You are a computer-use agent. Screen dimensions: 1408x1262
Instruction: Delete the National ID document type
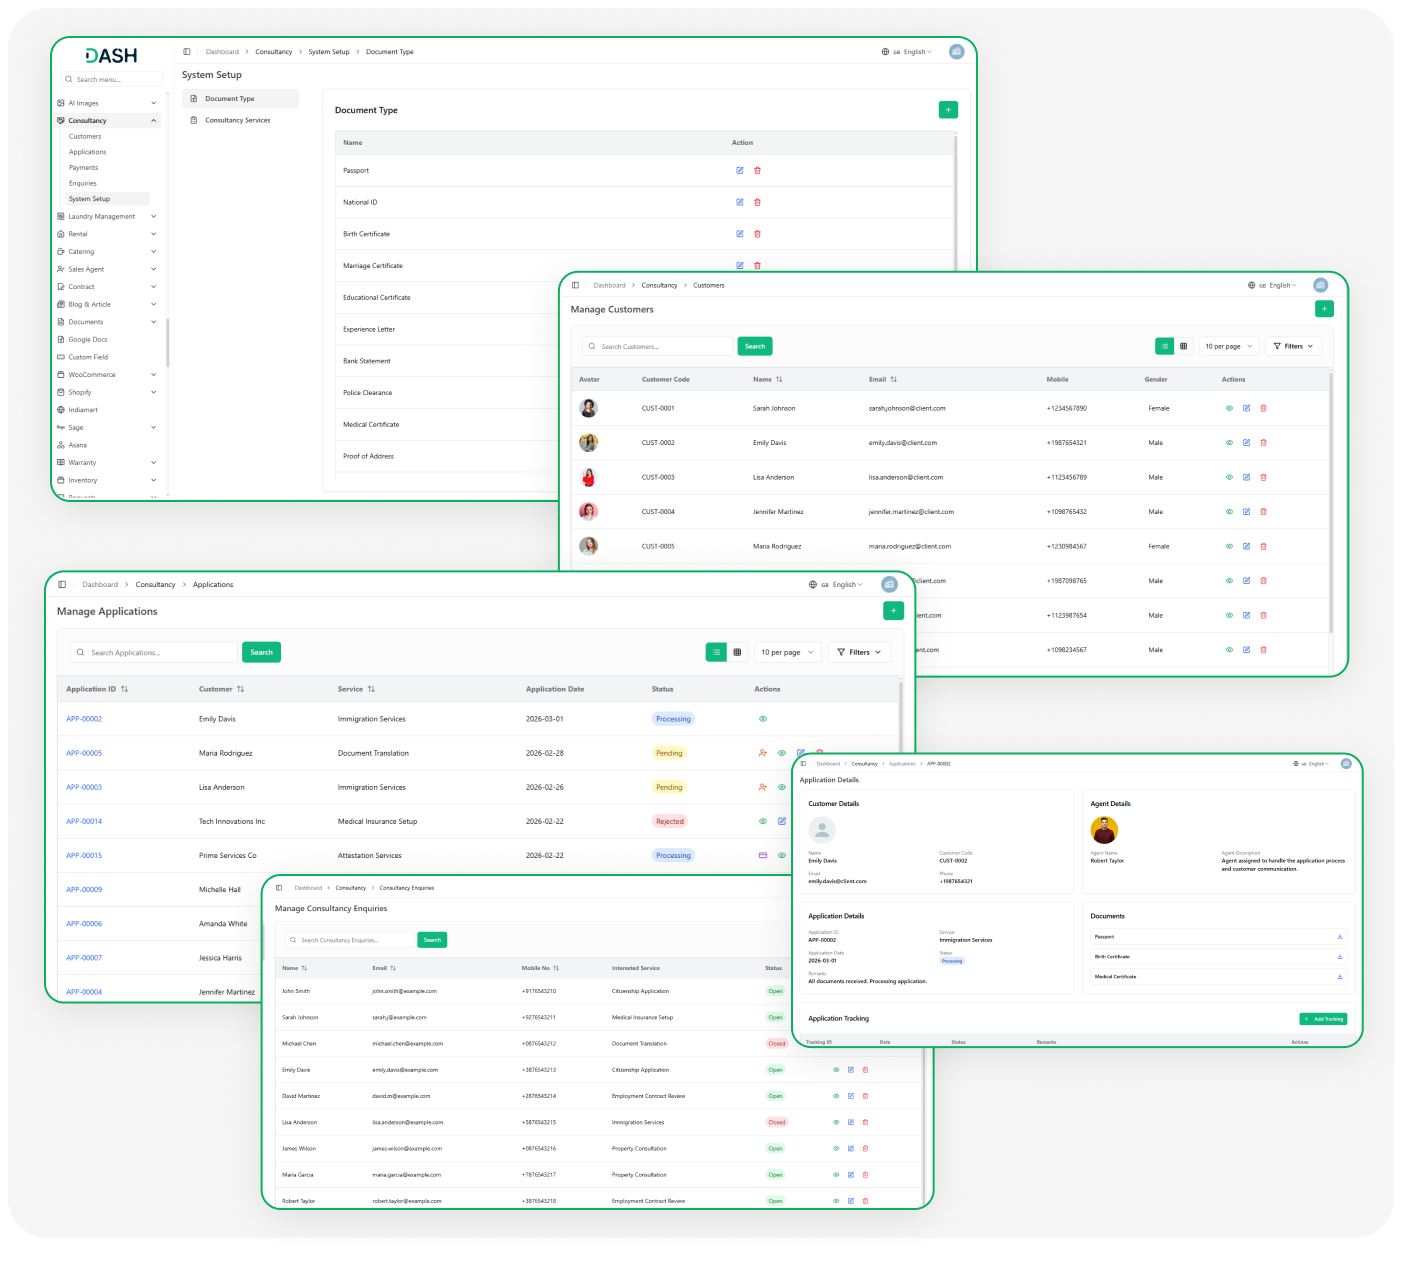(757, 202)
